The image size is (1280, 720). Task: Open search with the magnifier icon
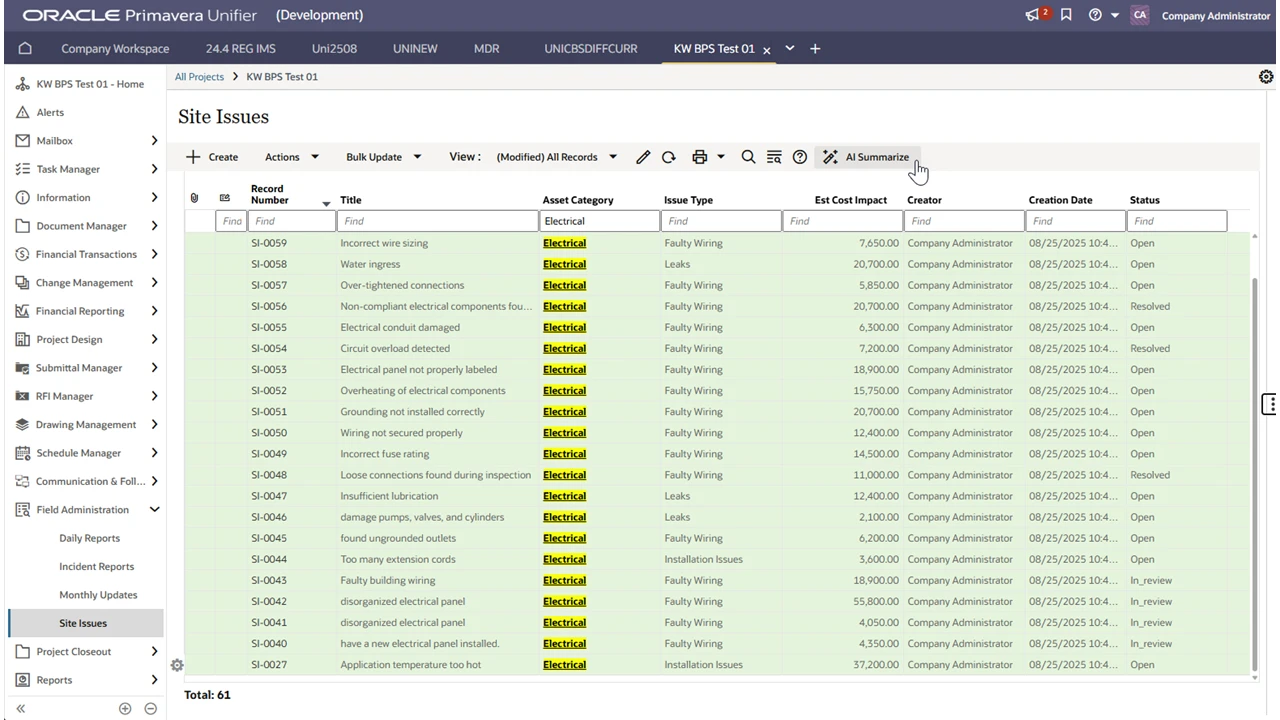point(748,157)
